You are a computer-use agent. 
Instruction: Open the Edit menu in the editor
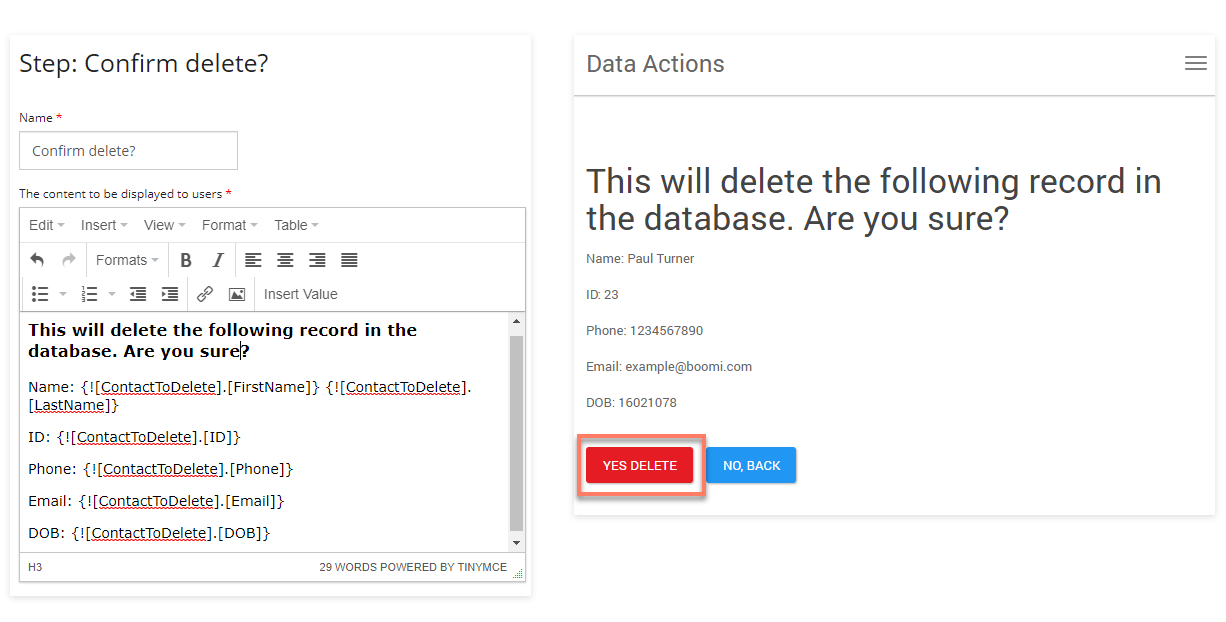[x=46, y=225]
